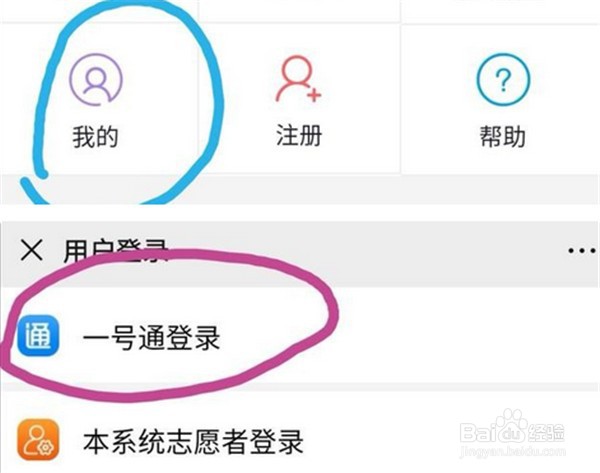Tap the 帮助 grid cell
This screenshot has height=473, width=600.
[x=501, y=99]
